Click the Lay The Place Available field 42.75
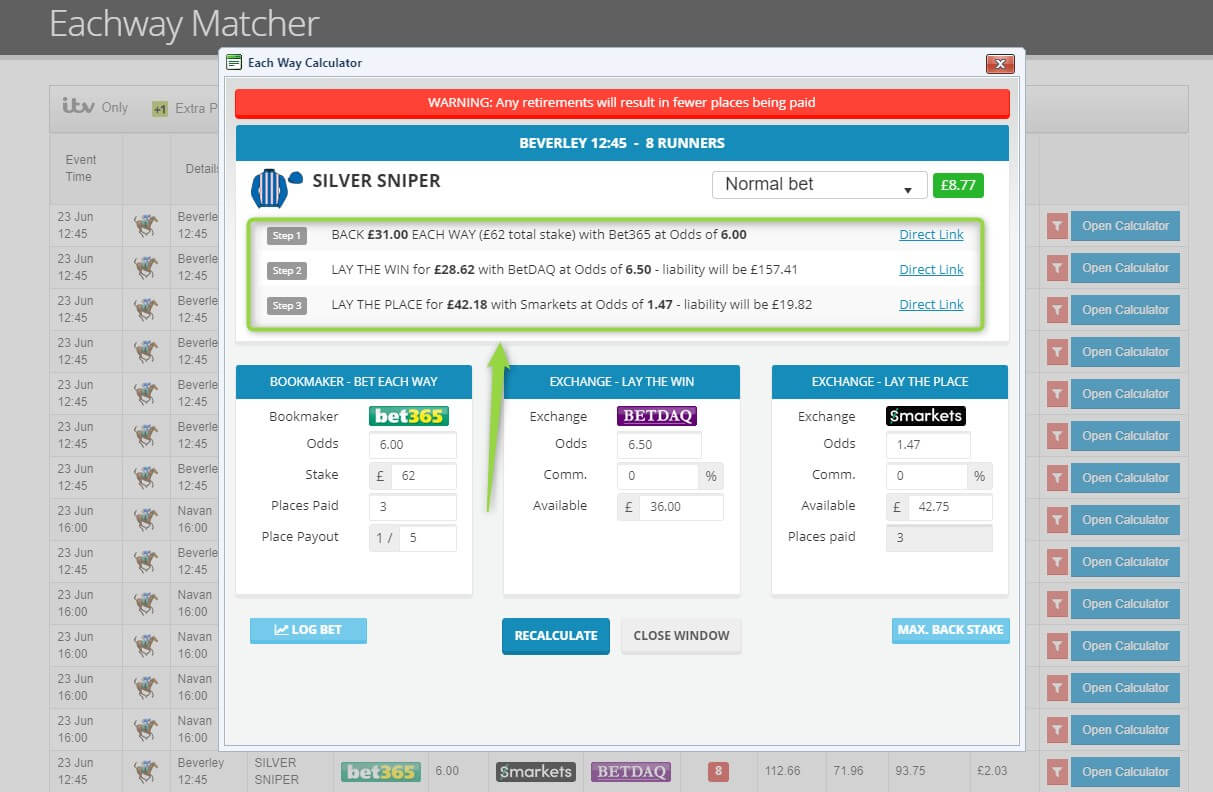The width and height of the screenshot is (1213, 792). pos(950,507)
